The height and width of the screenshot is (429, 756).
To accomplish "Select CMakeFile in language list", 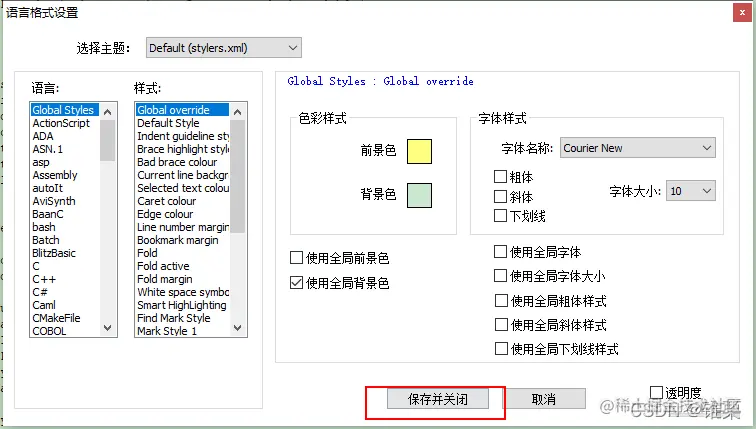I will pos(65,318).
